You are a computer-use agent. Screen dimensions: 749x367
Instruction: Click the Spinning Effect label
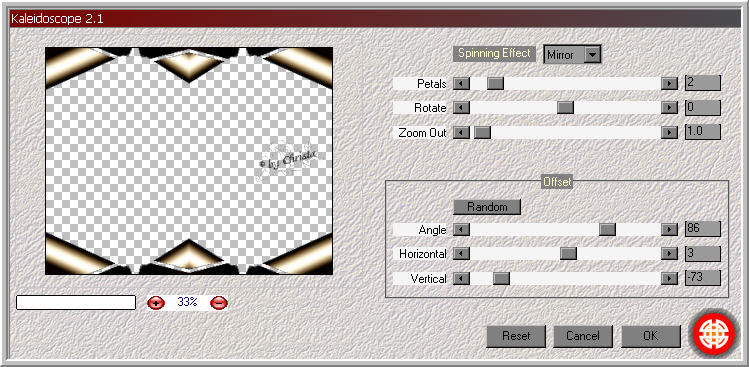click(494, 53)
